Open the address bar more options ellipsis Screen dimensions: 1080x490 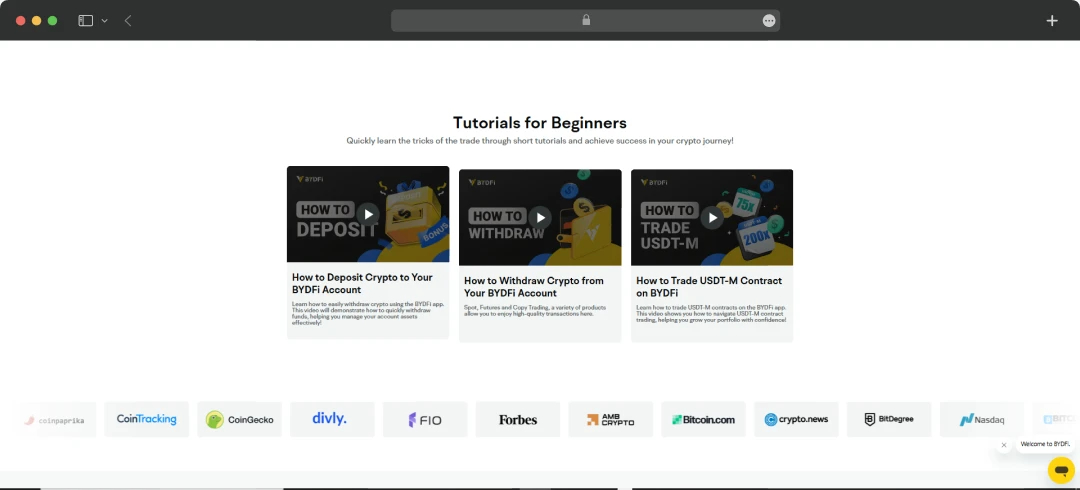click(769, 21)
